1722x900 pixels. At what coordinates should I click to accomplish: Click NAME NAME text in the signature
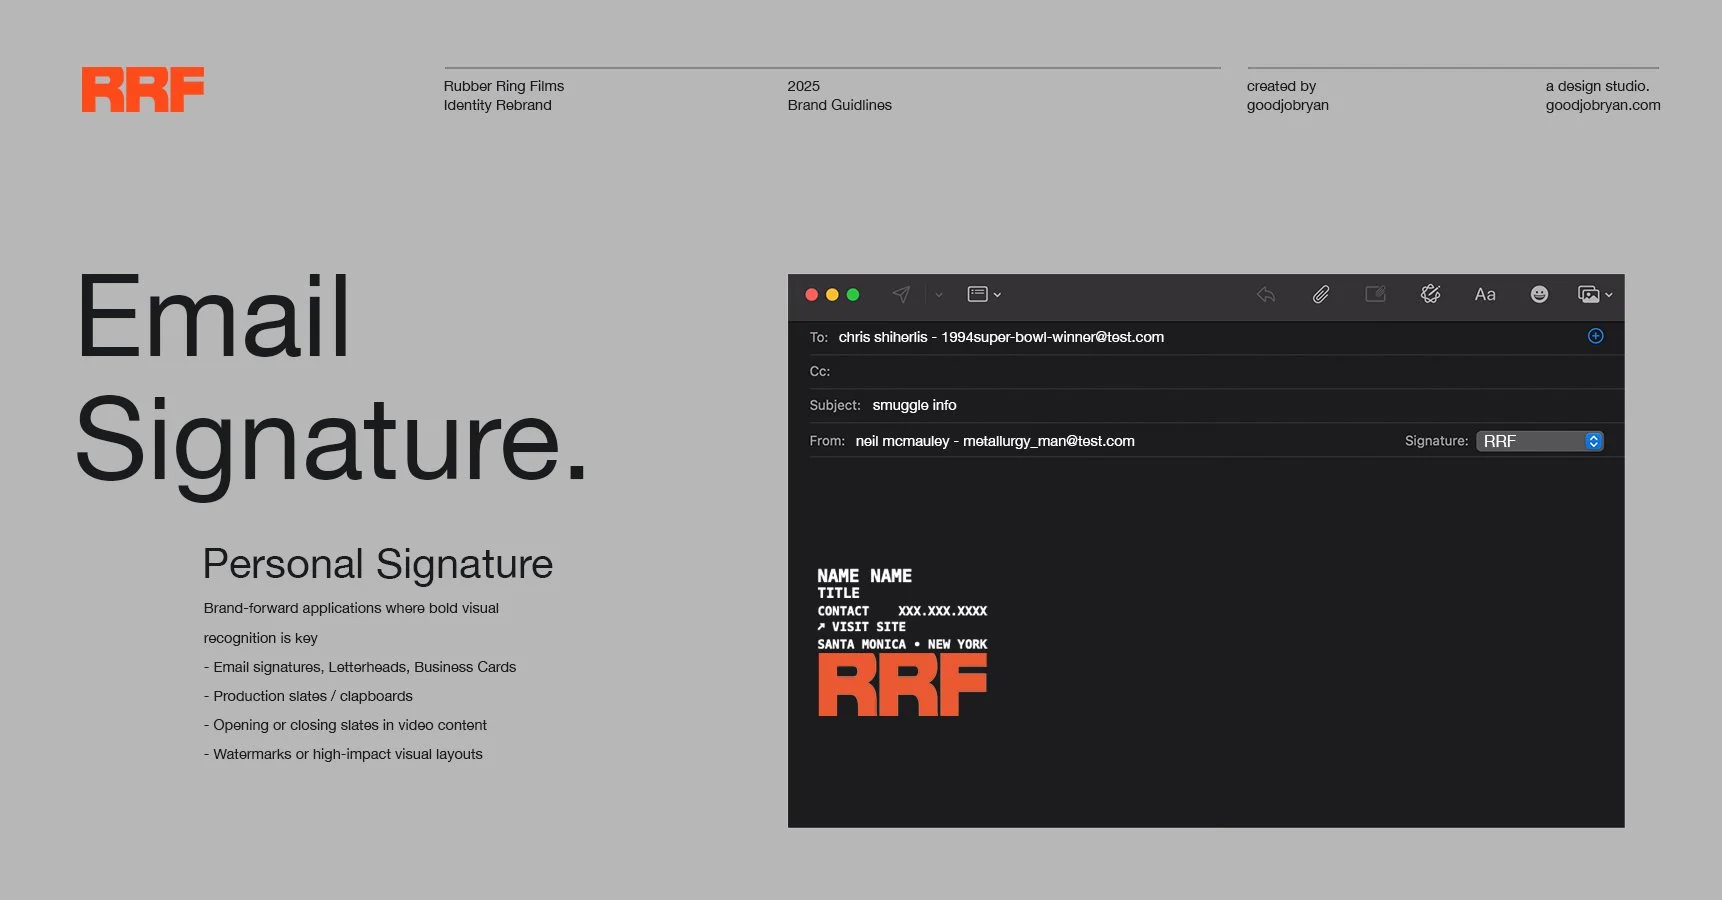coord(865,576)
